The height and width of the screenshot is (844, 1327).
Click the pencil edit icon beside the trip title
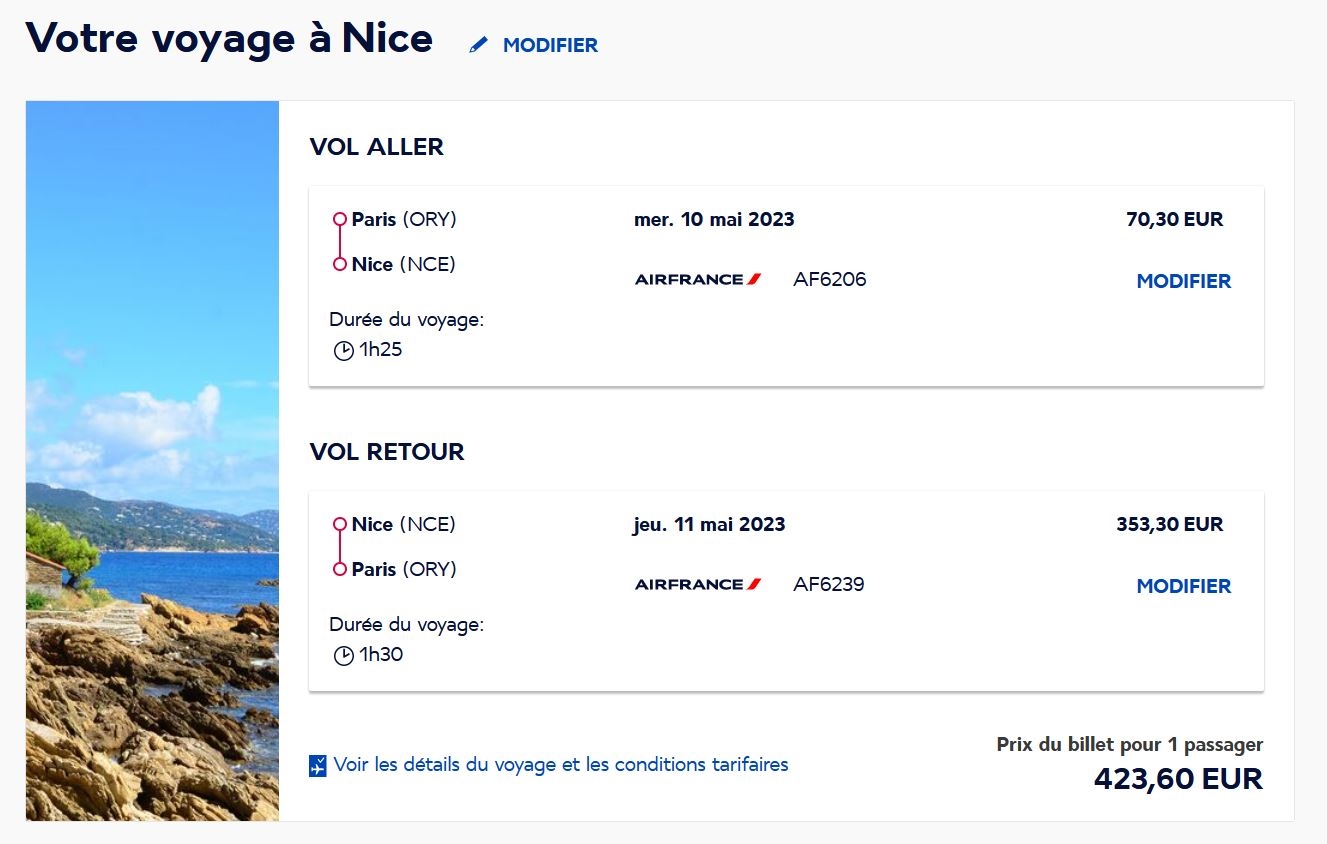[479, 45]
